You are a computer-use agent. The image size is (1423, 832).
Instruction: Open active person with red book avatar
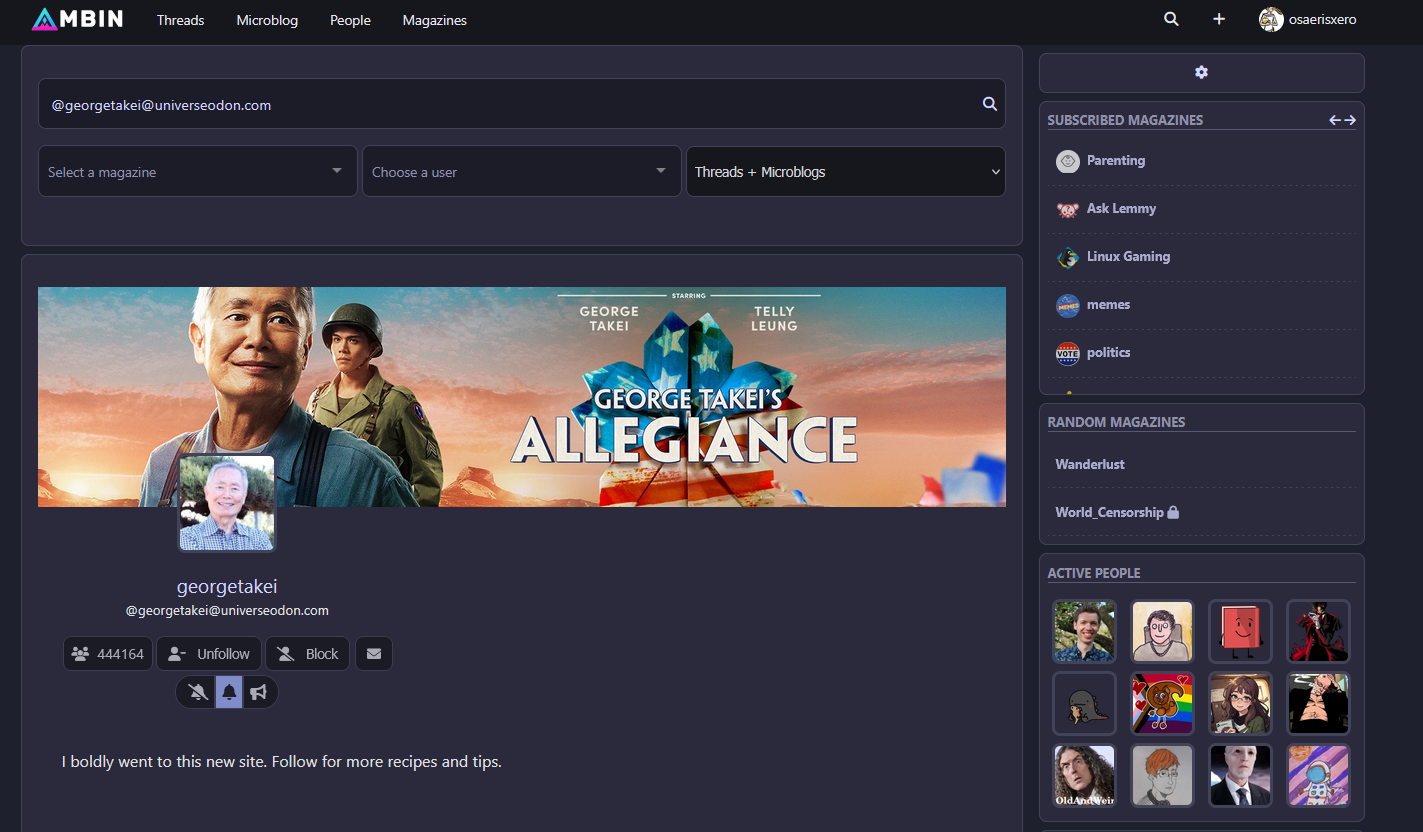pos(1240,631)
